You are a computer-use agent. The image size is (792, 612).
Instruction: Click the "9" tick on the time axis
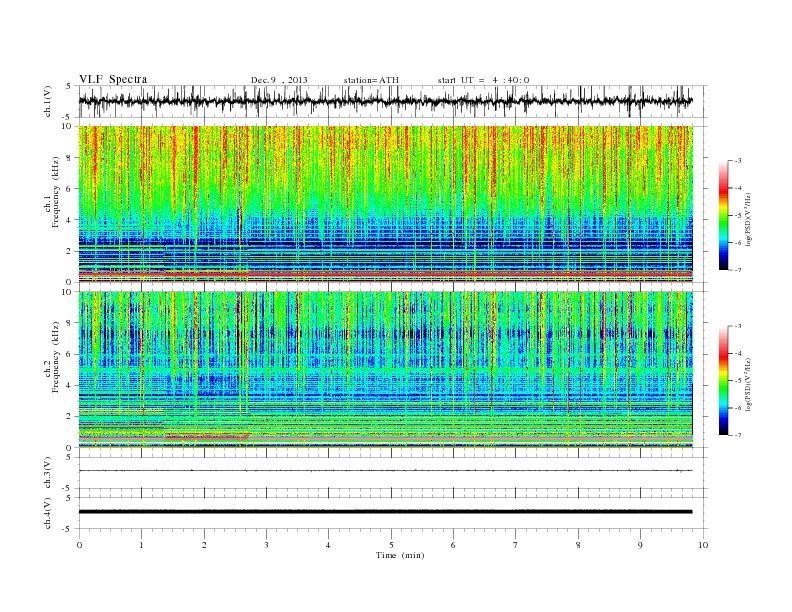(640, 545)
